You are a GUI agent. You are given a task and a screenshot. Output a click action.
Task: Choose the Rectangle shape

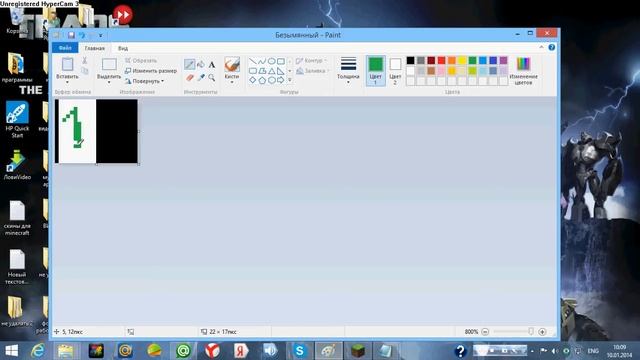pos(281,61)
